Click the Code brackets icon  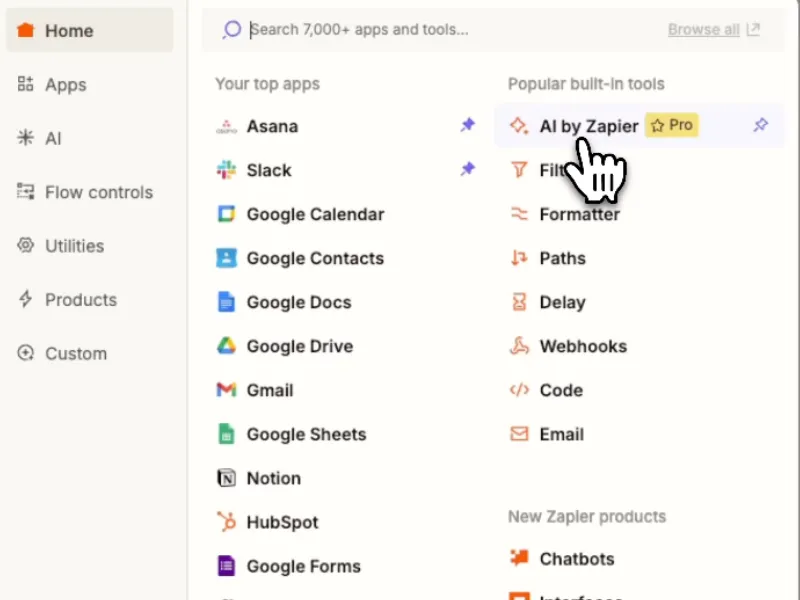pos(519,390)
